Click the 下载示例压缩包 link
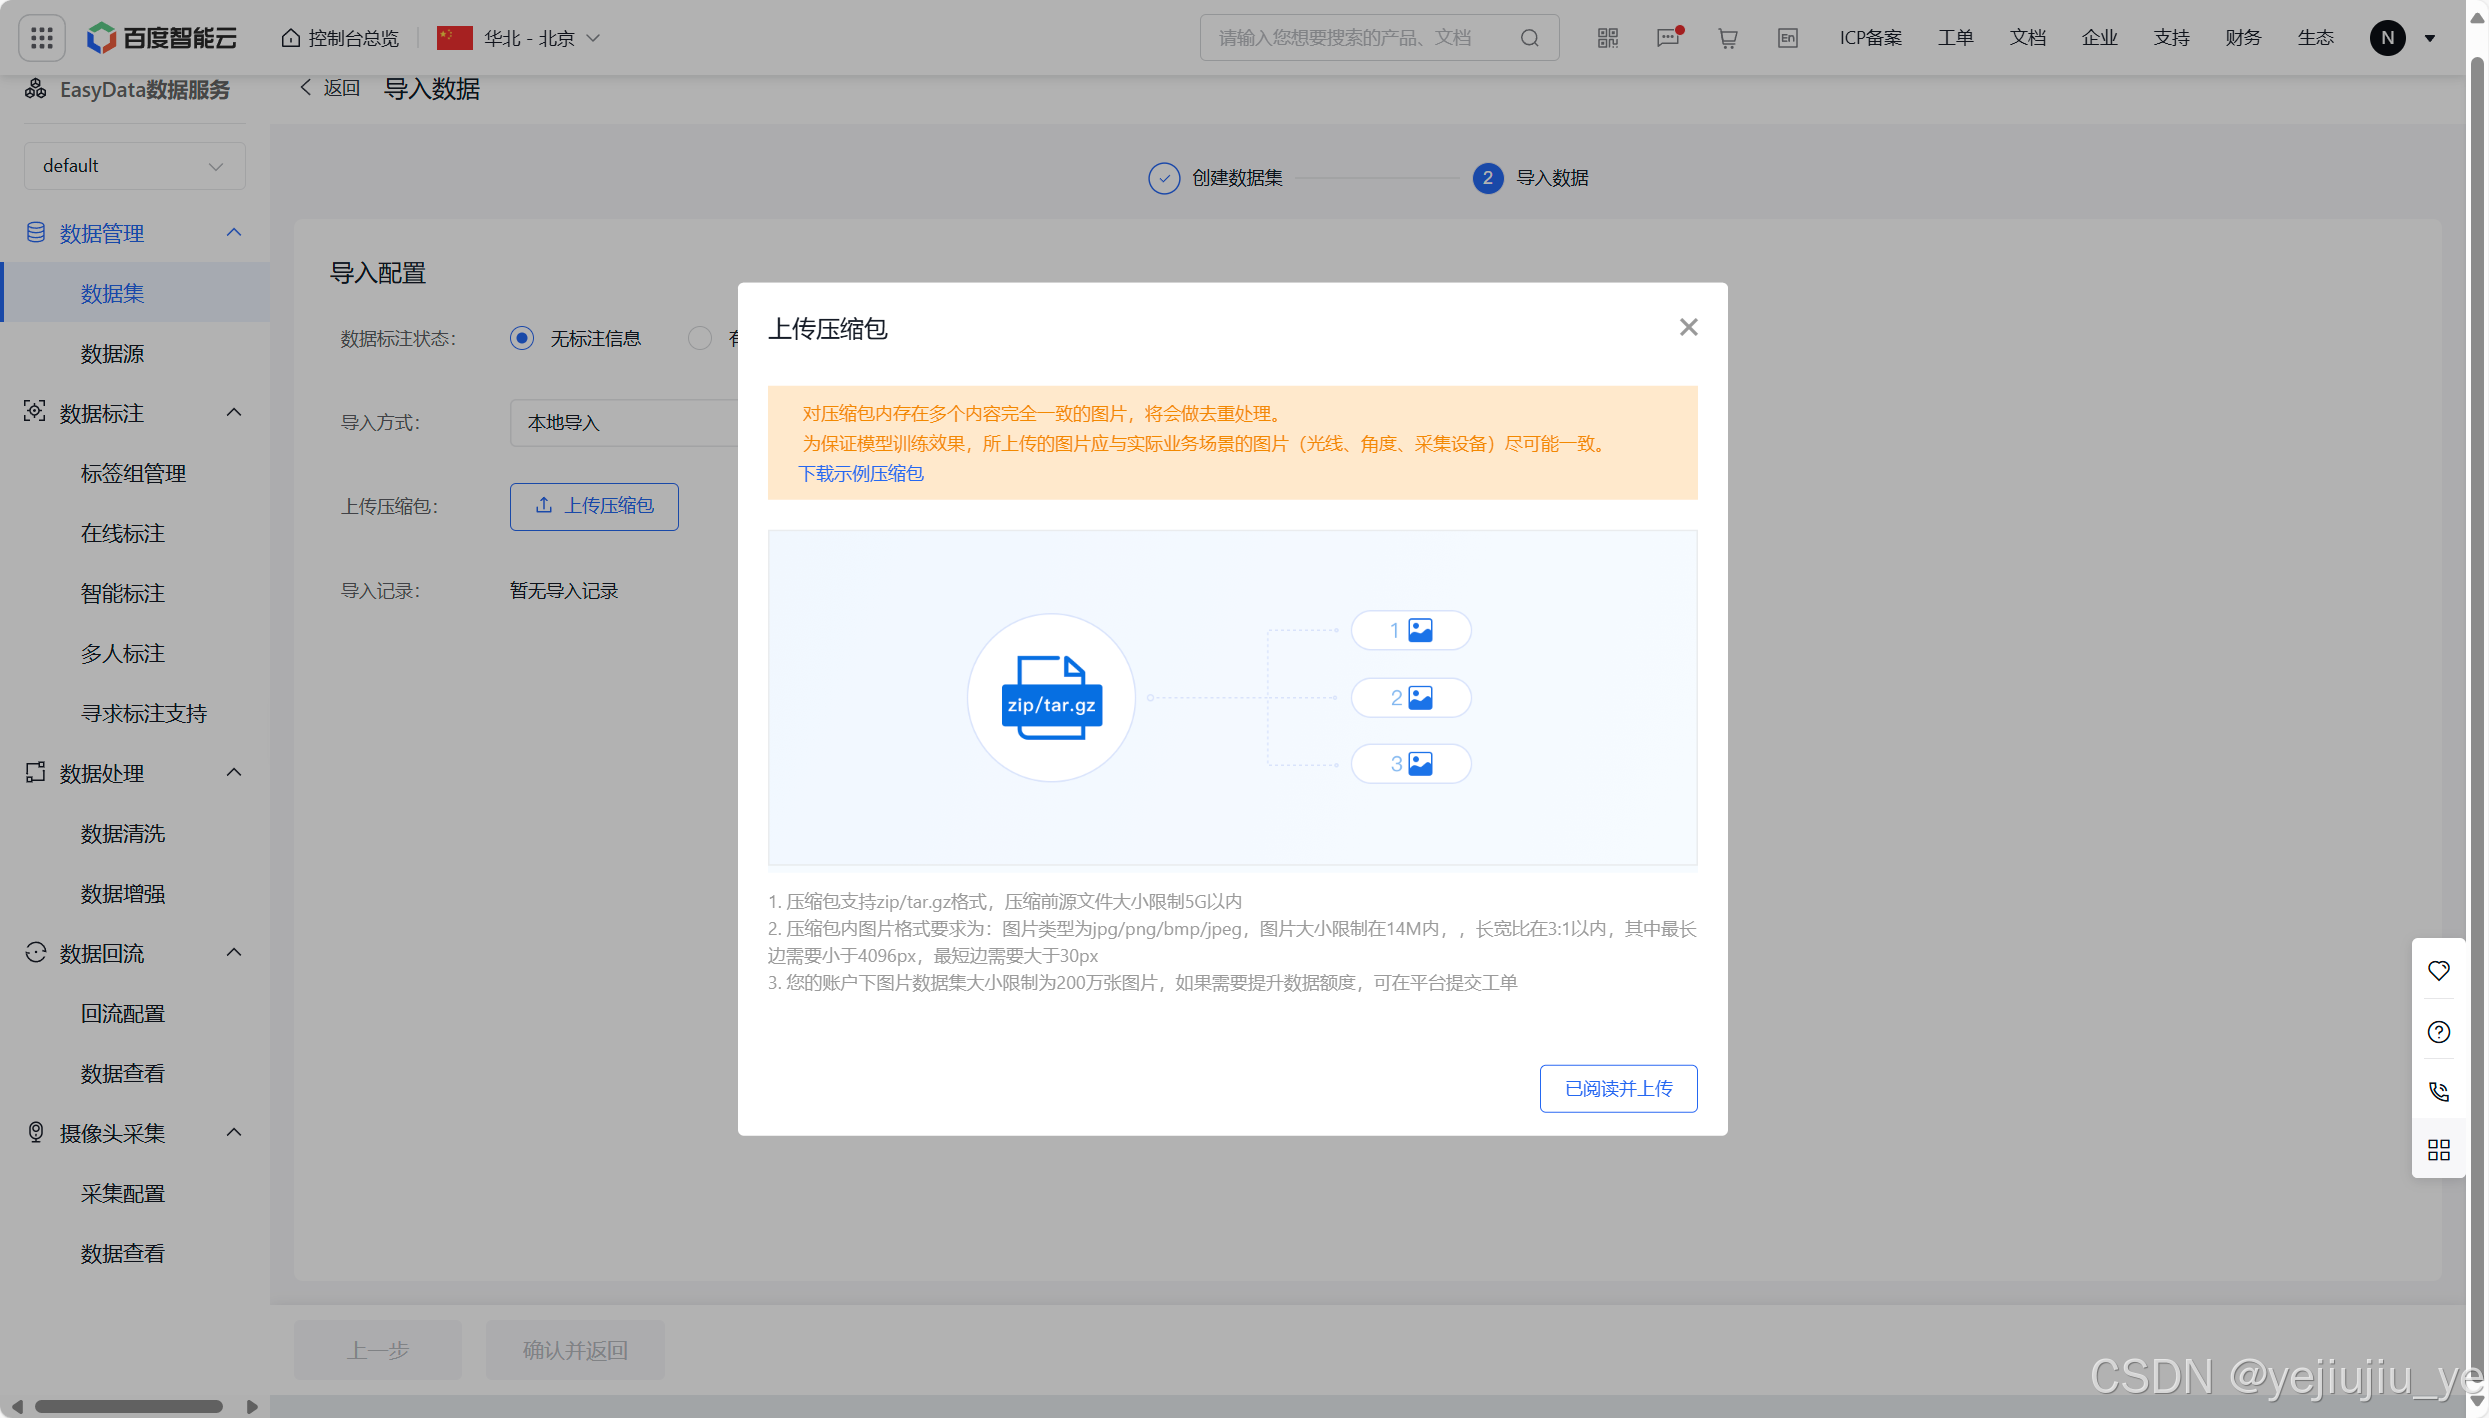Image resolution: width=2489 pixels, height=1418 pixels. coord(861,474)
